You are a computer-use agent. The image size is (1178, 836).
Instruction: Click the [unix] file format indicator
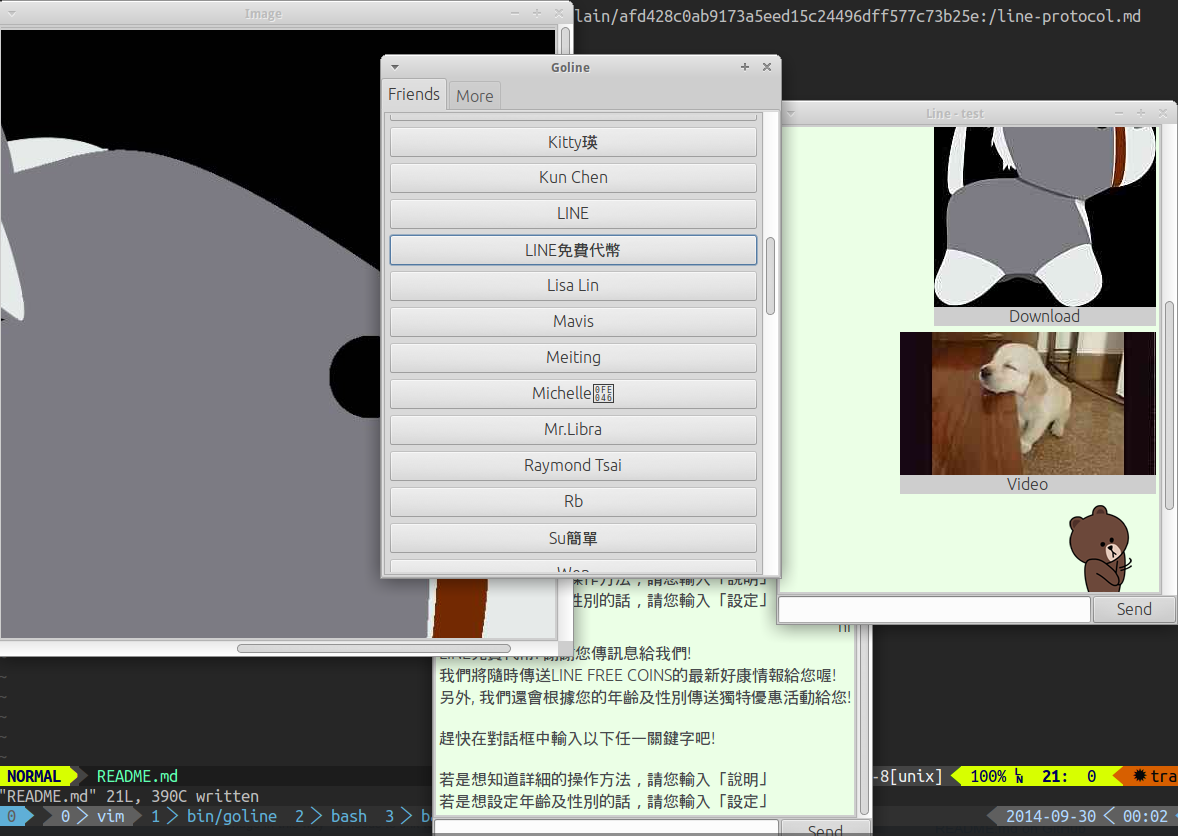916,776
